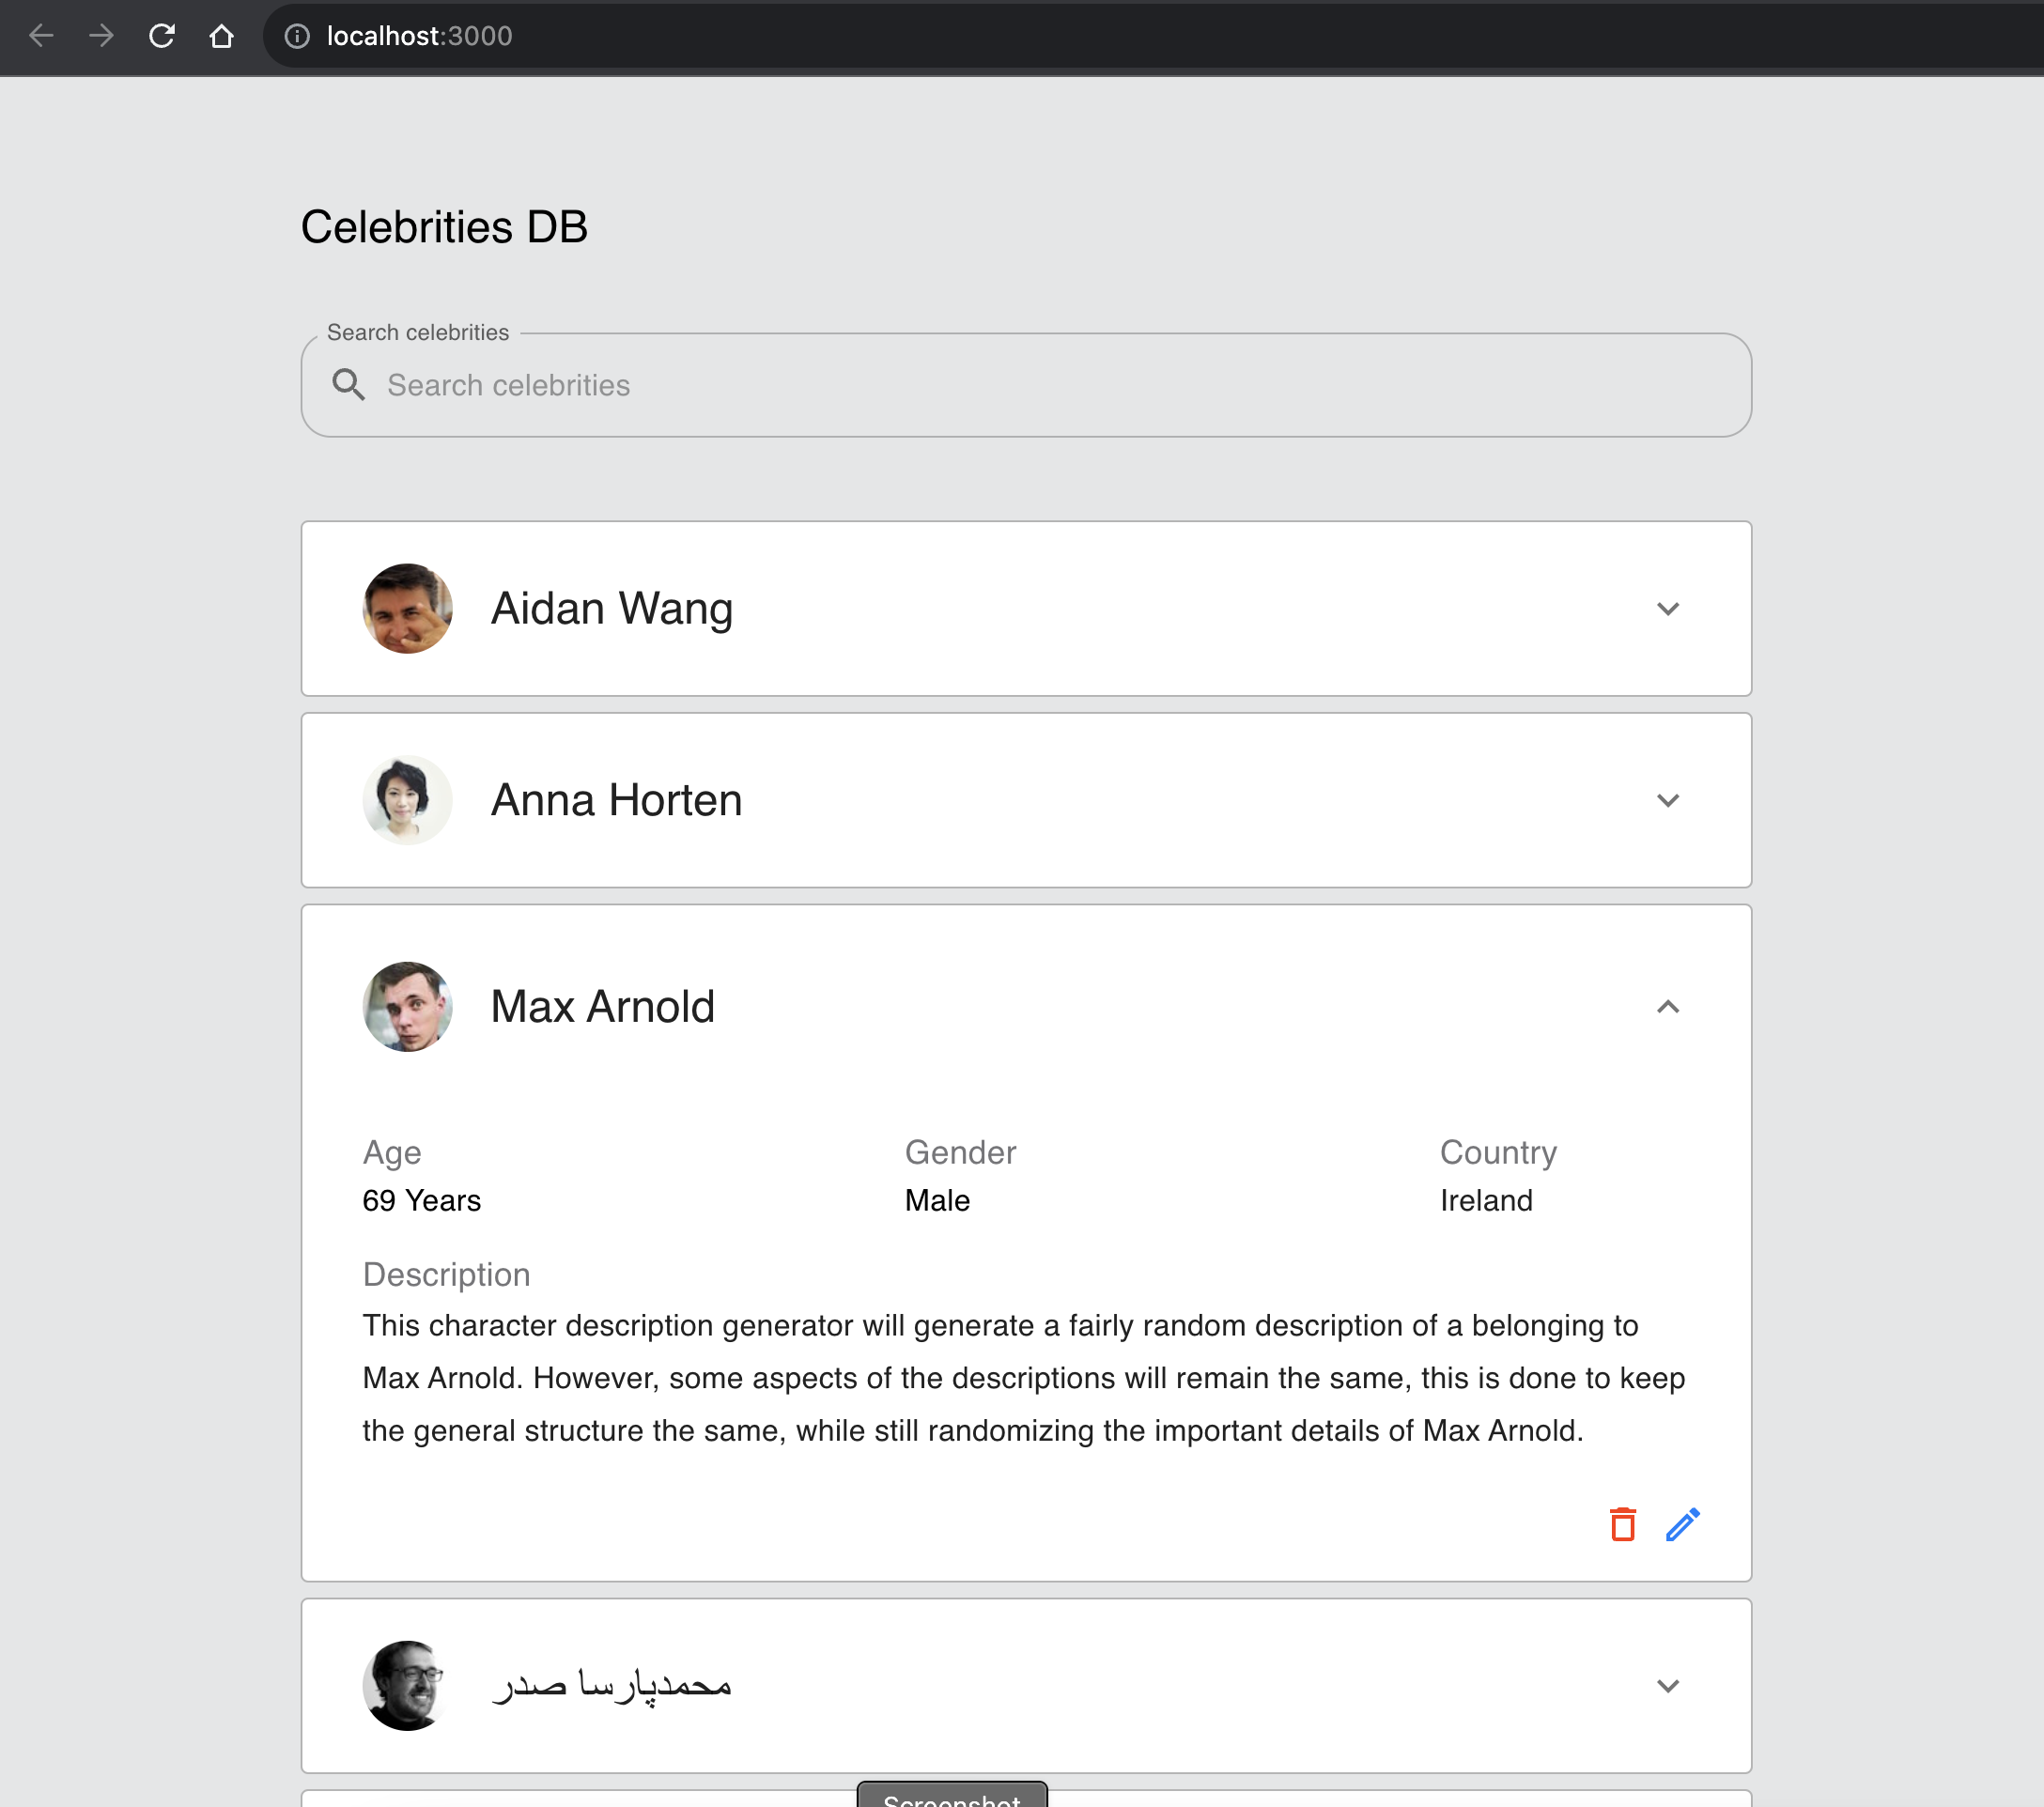2044x1807 pixels.
Task: Click the delete (trash) icon for Max Arnold
Action: (x=1622, y=1525)
